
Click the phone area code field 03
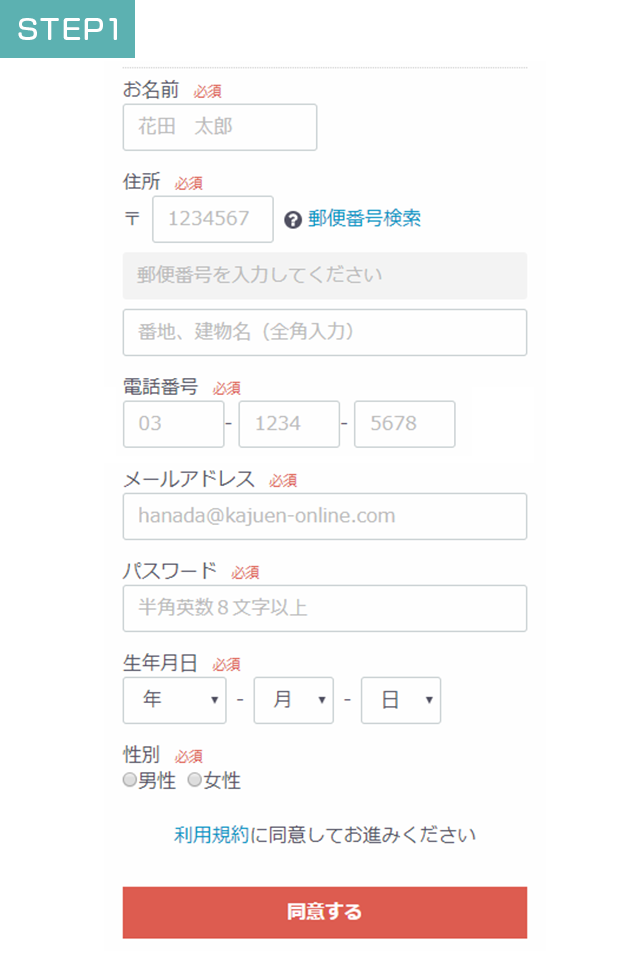coord(173,424)
